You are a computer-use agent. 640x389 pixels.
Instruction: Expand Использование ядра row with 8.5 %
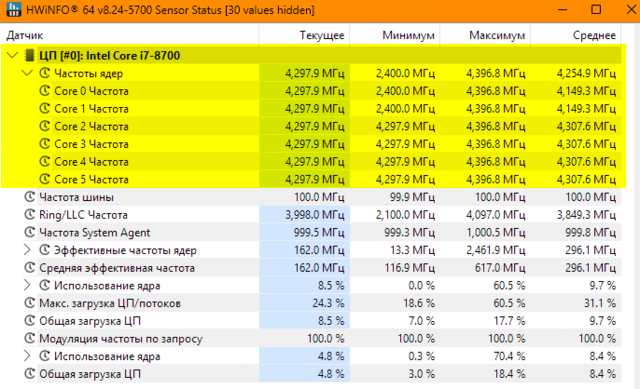pos(27,285)
